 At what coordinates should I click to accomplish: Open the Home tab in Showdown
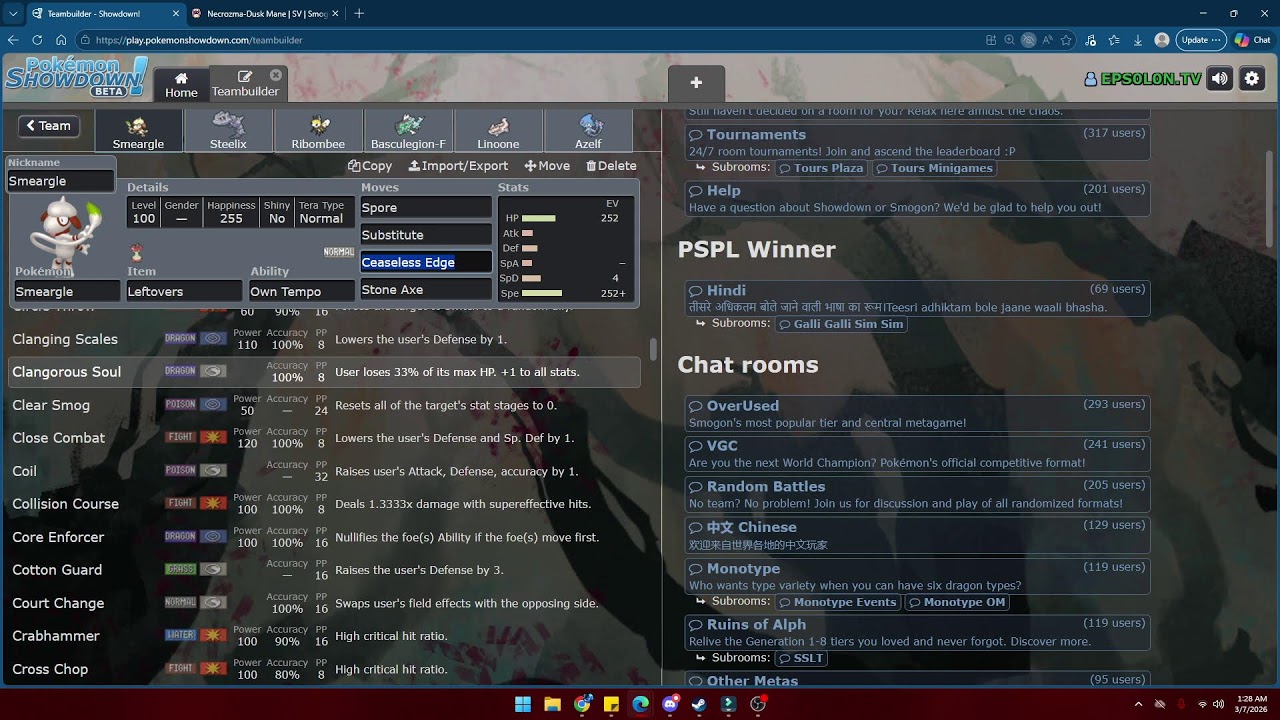click(181, 84)
